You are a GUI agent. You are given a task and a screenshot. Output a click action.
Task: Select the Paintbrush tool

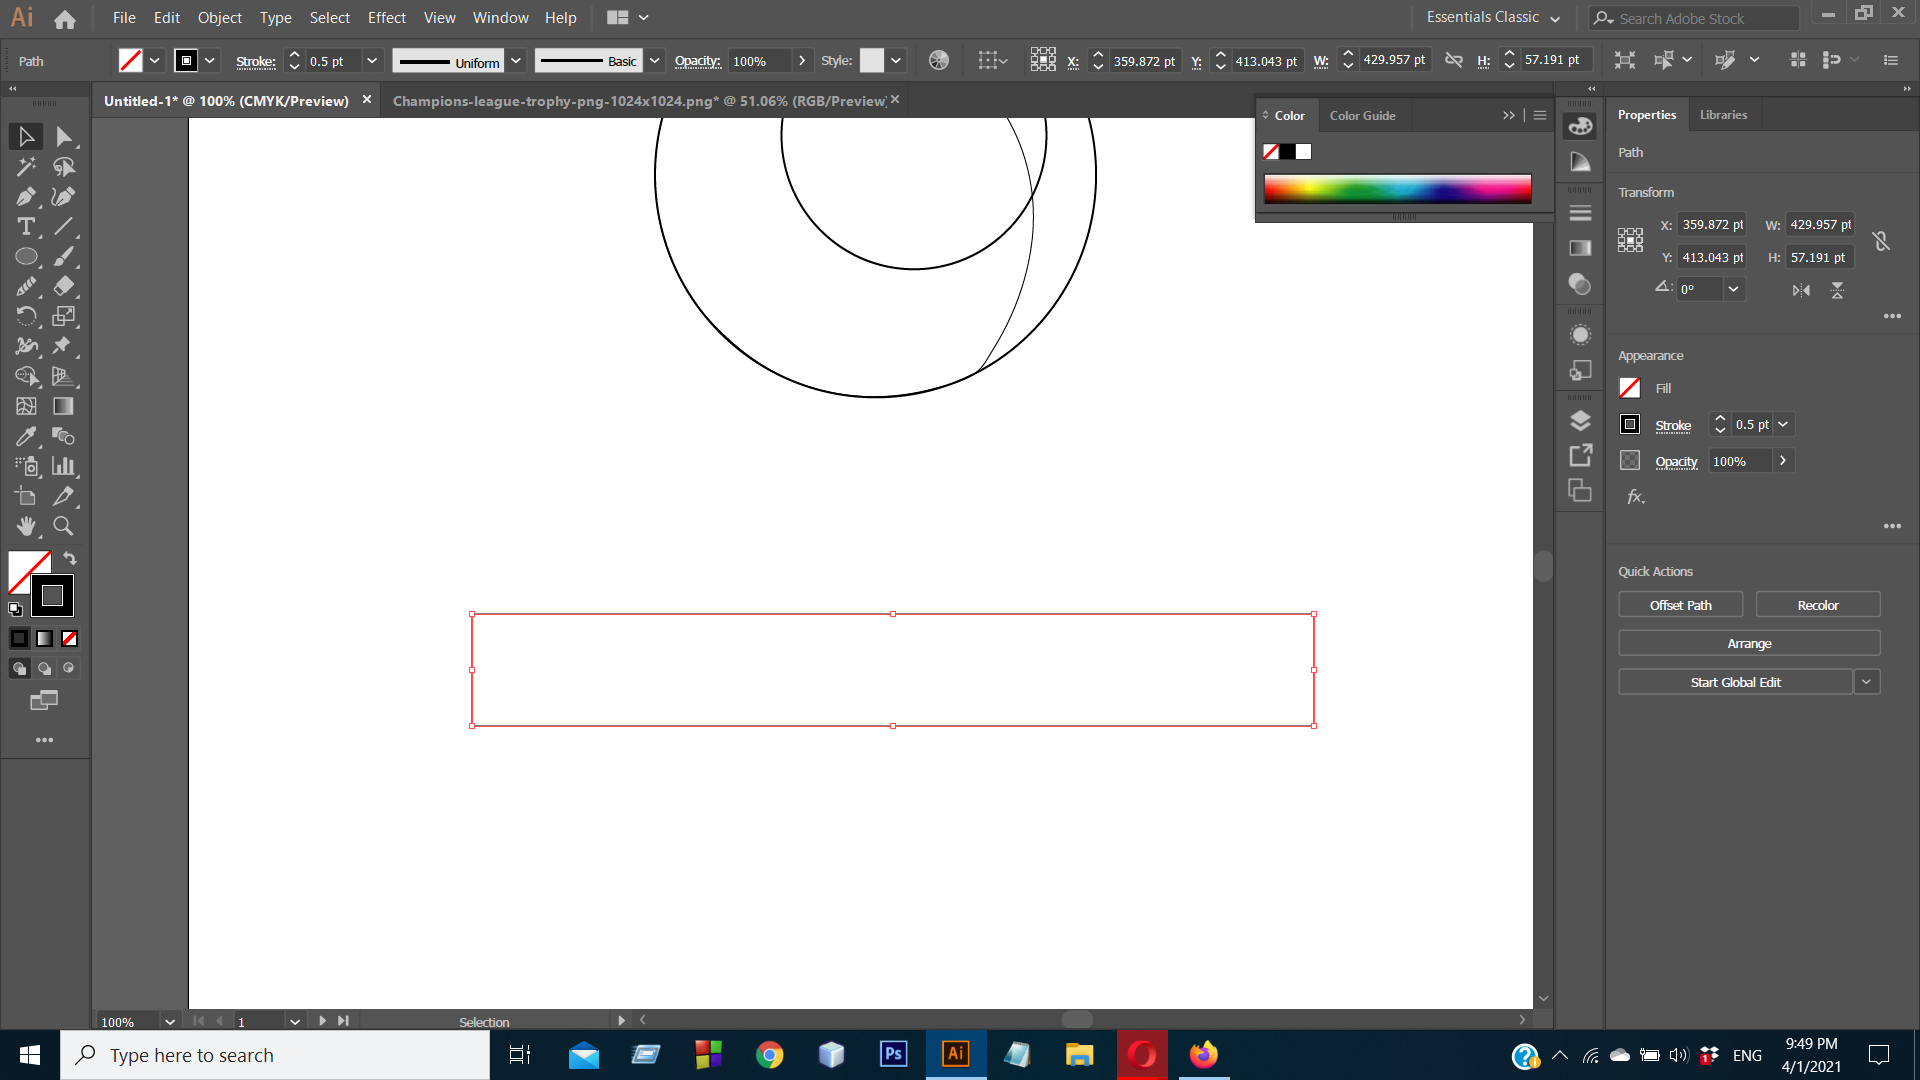click(64, 257)
